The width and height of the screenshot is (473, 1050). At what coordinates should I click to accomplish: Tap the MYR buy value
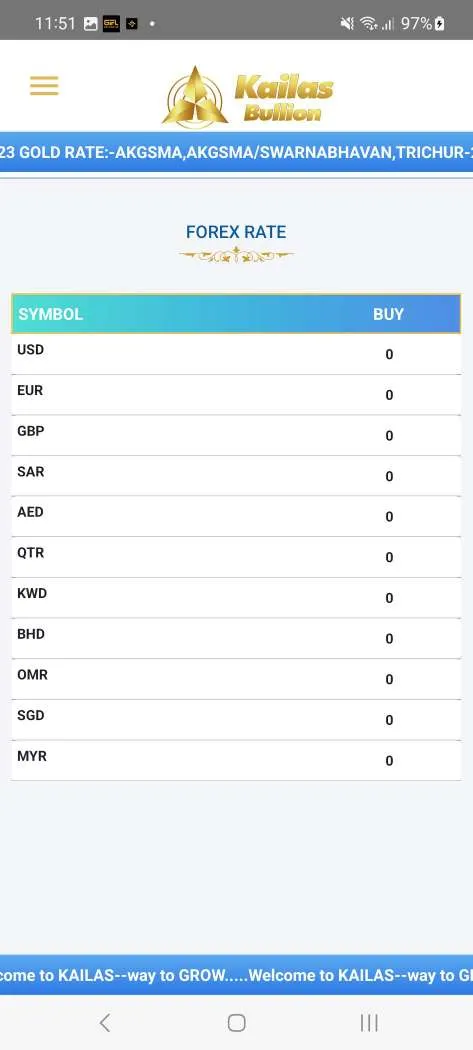[389, 761]
